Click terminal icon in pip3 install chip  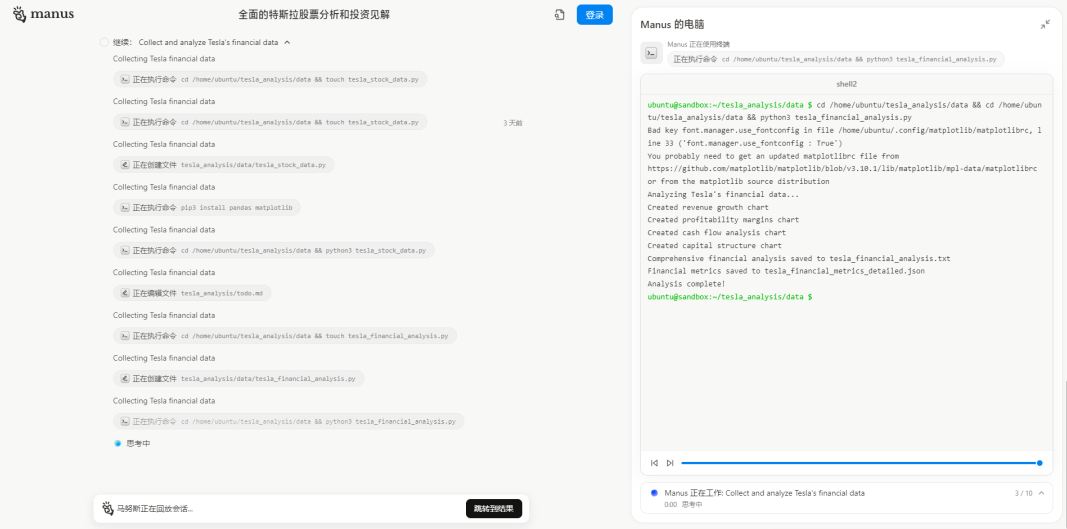(125, 208)
